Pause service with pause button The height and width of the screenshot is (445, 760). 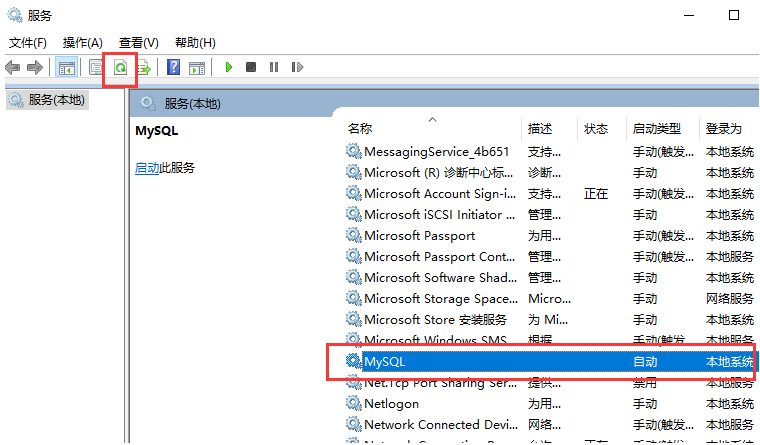coord(274,67)
